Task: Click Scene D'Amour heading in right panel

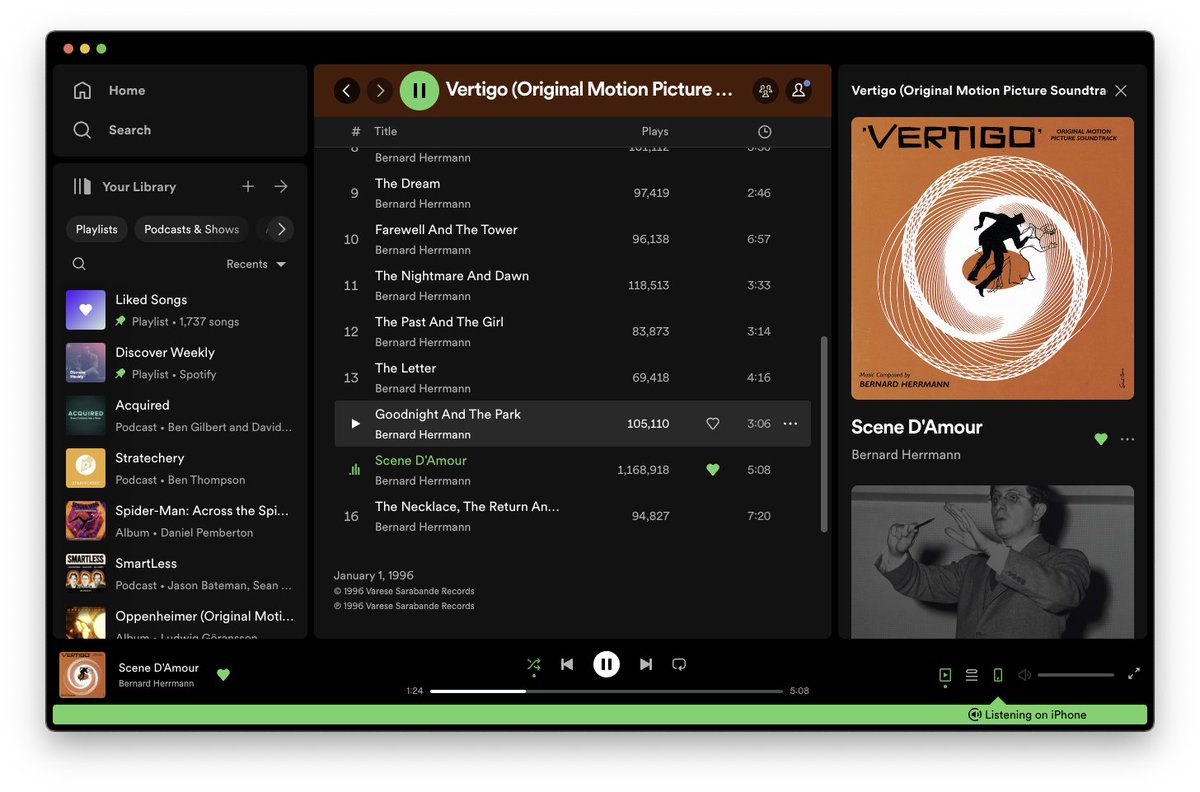Action: tap(917, 427)
